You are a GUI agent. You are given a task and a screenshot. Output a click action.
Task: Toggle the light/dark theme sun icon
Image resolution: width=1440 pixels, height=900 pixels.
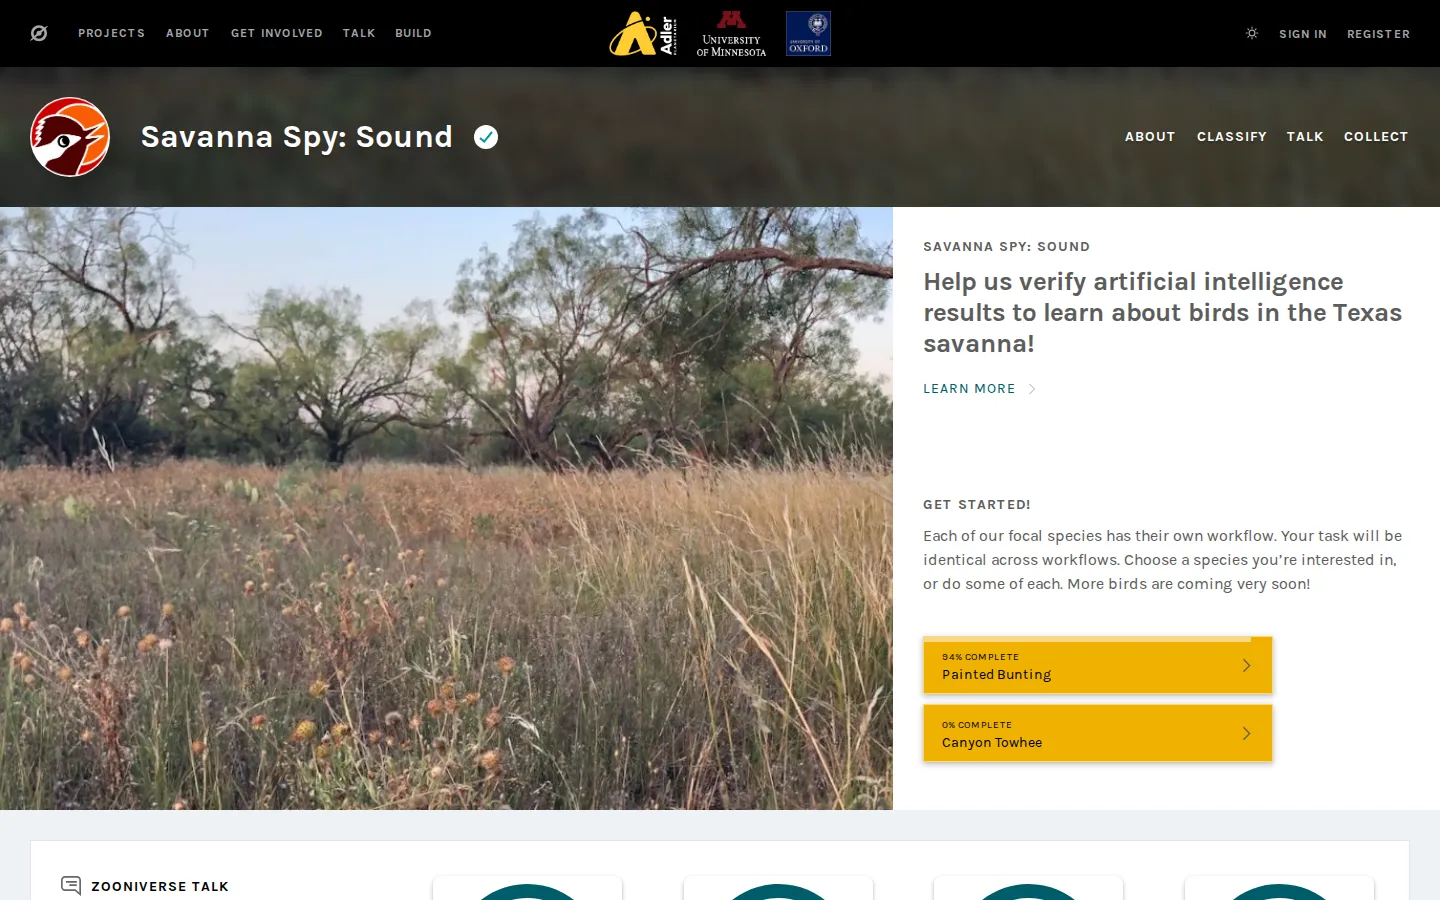click(1251, 33)
